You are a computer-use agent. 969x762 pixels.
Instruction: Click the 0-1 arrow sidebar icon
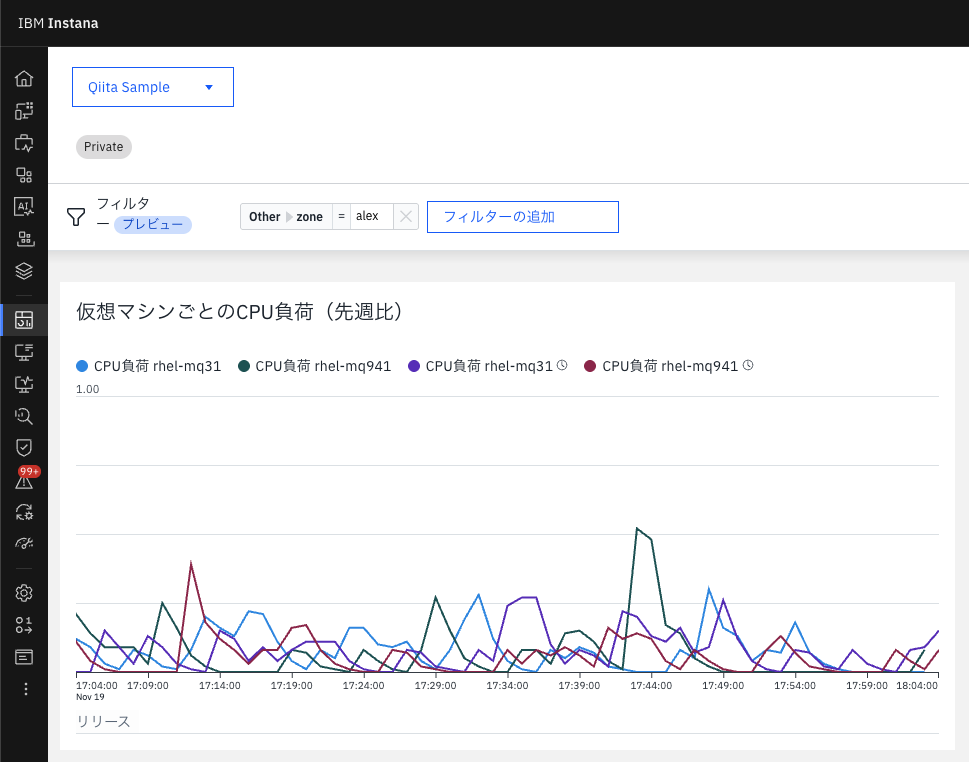tap(23, 625)
